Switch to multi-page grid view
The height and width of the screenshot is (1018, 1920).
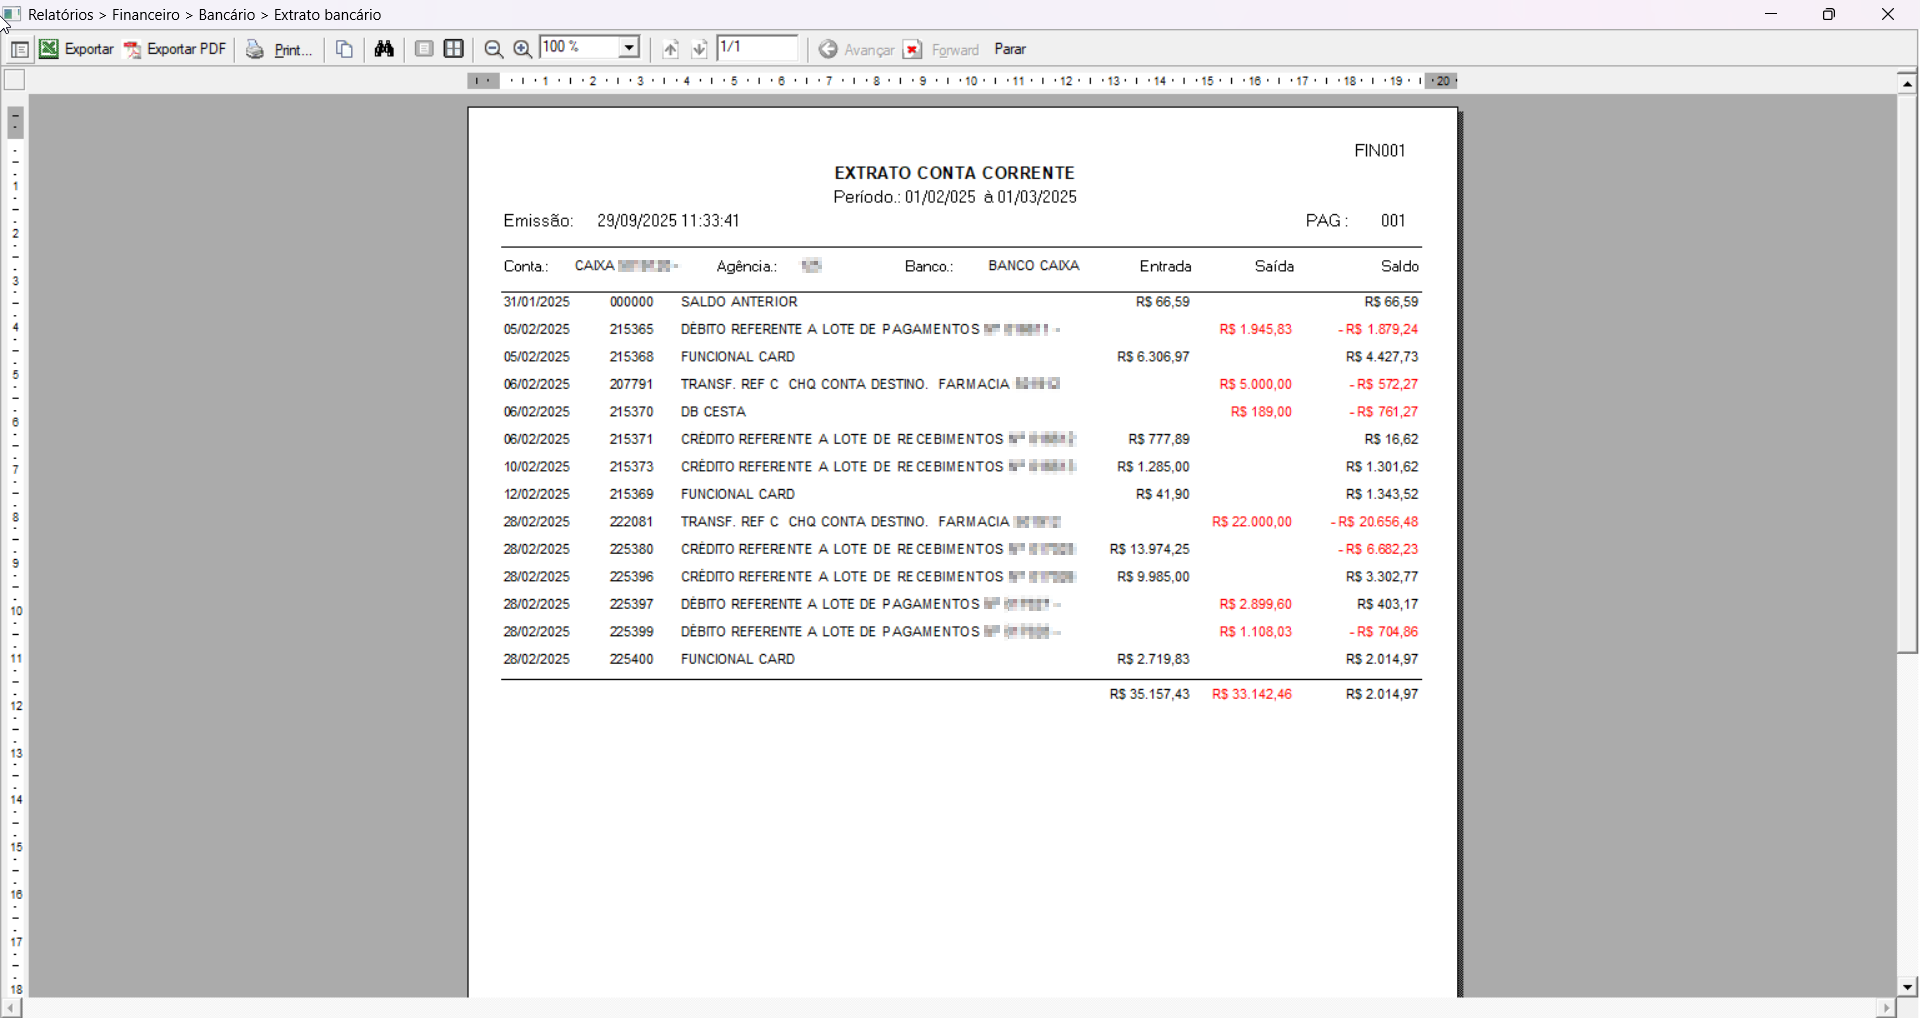click(455, 49)
